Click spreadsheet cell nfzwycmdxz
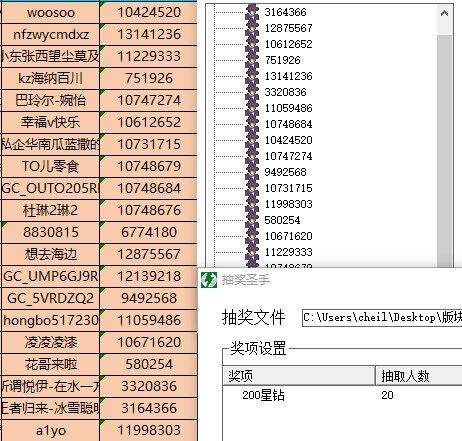The width and height of the screenshot is (462, 441). point(50,34)
